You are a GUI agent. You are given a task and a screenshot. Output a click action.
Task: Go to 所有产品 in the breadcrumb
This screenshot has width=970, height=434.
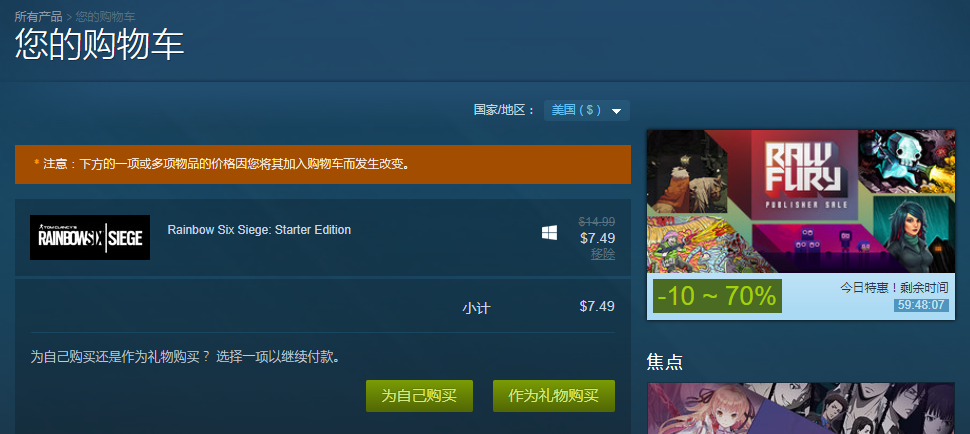pos(38,17)
